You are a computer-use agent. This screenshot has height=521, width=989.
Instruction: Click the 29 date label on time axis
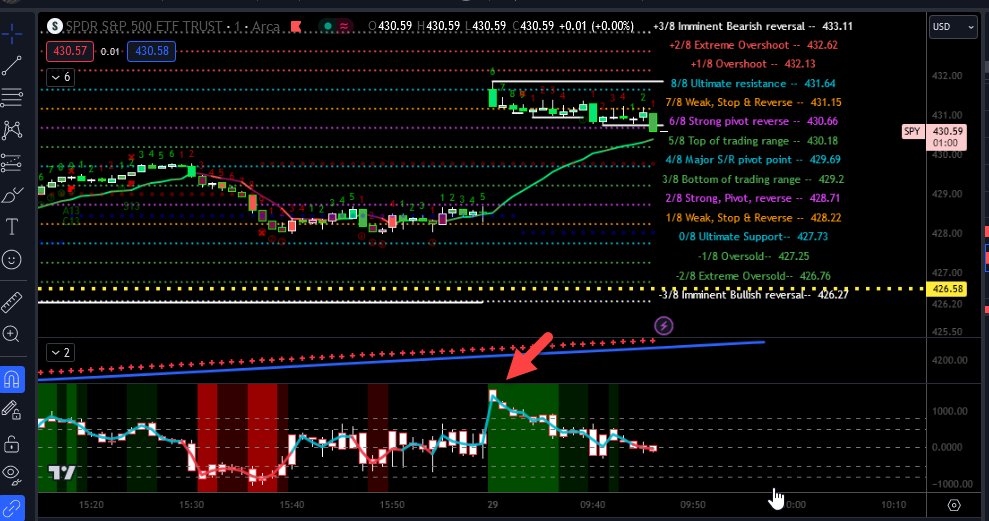tap(493, 505)
